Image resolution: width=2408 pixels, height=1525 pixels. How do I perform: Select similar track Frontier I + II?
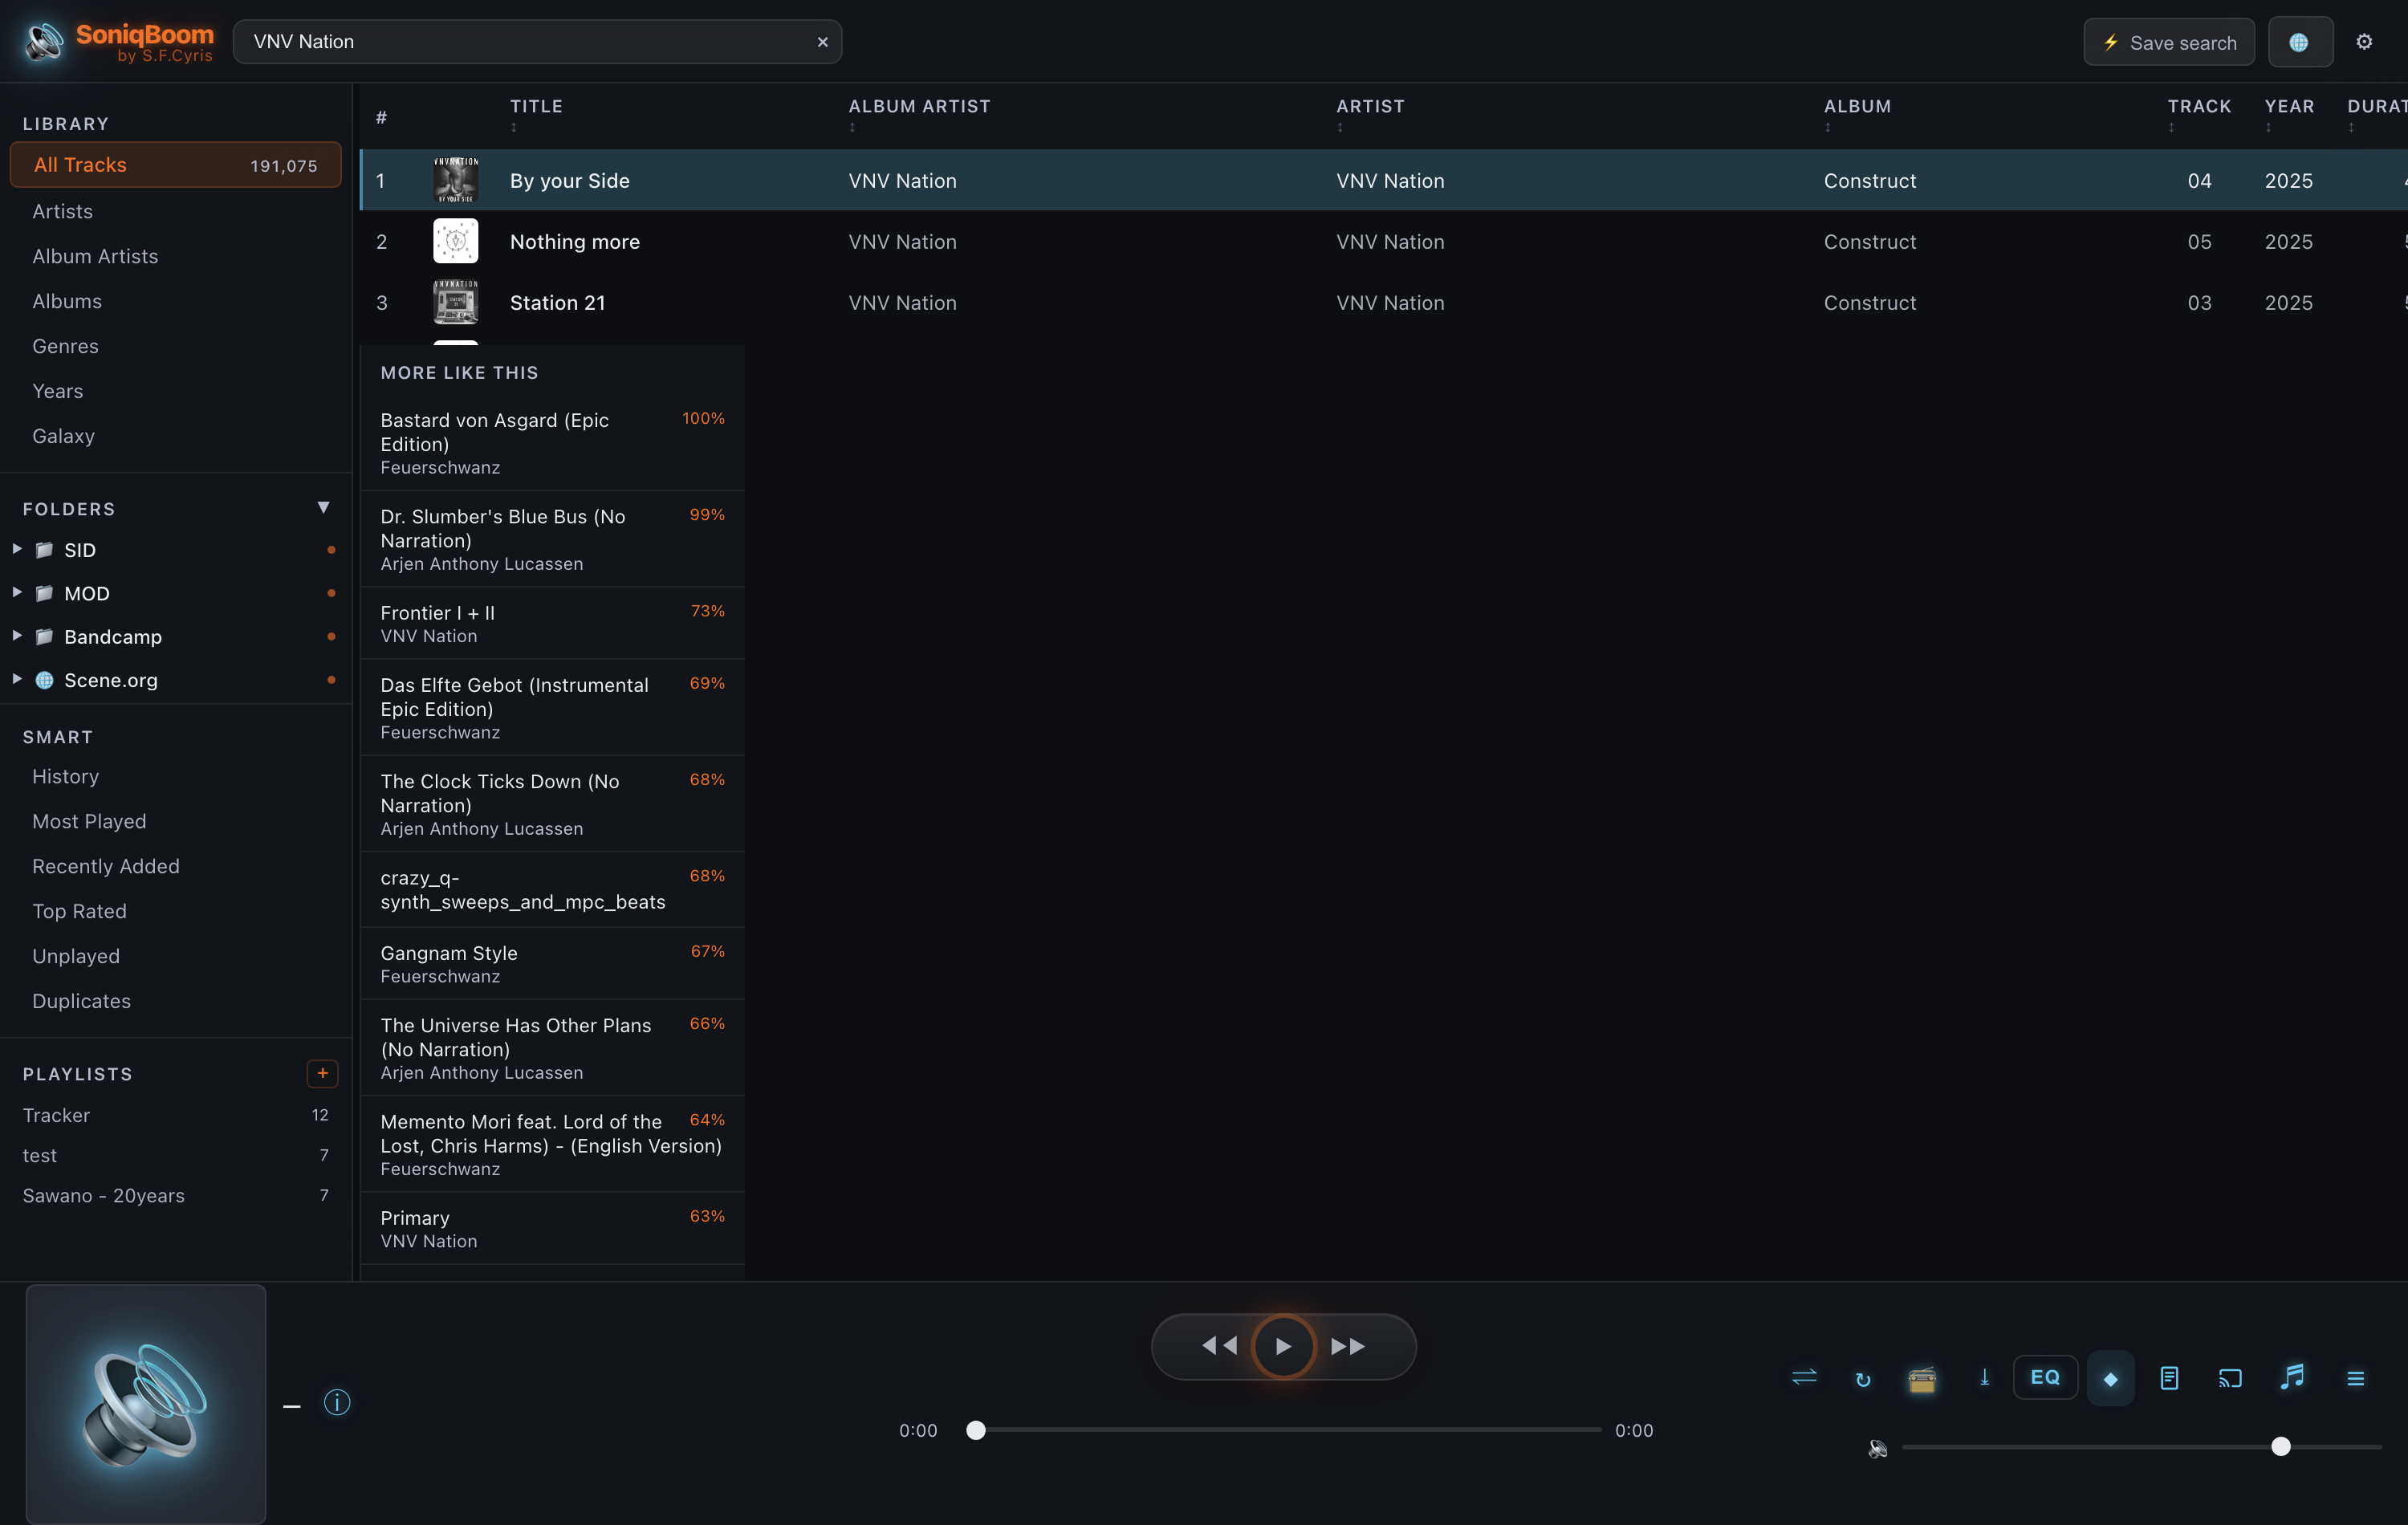tap(552, 623)
